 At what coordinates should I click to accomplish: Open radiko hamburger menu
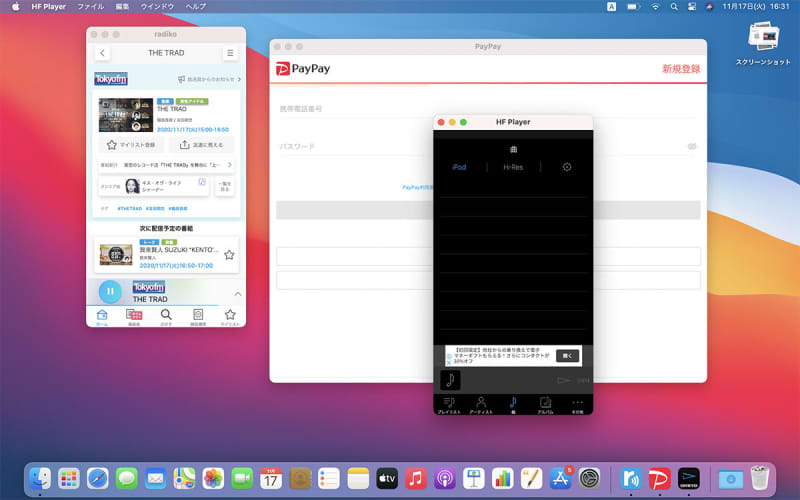point(230,53)
